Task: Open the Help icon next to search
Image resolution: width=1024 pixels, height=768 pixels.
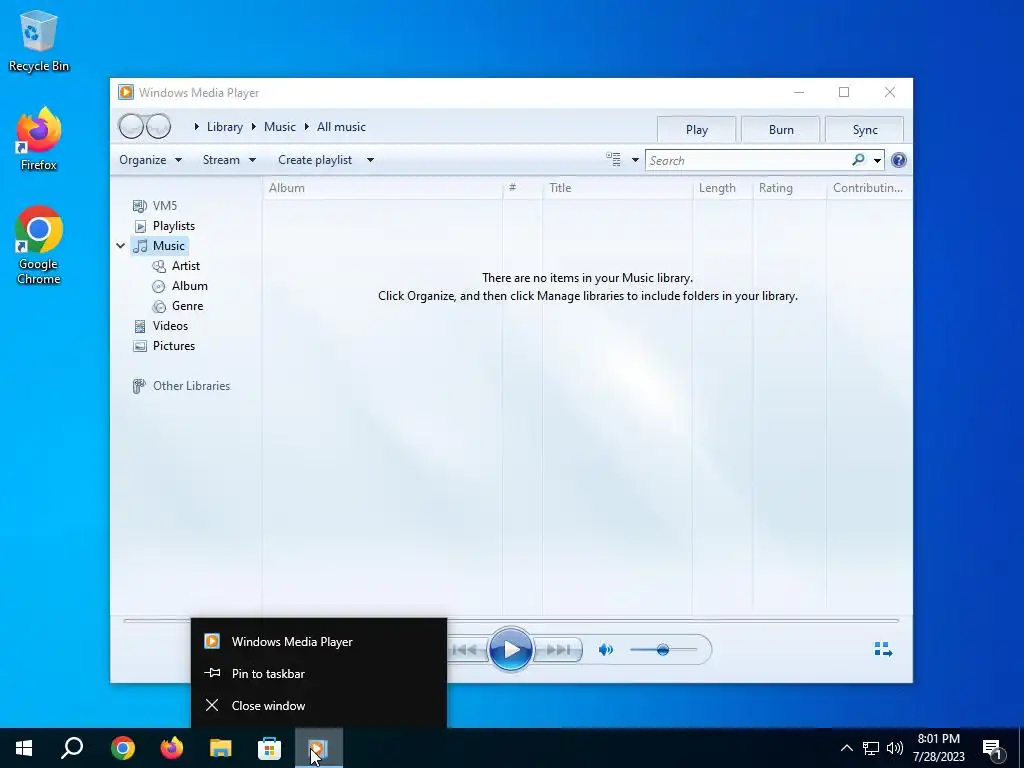Action: click(899, 160)
